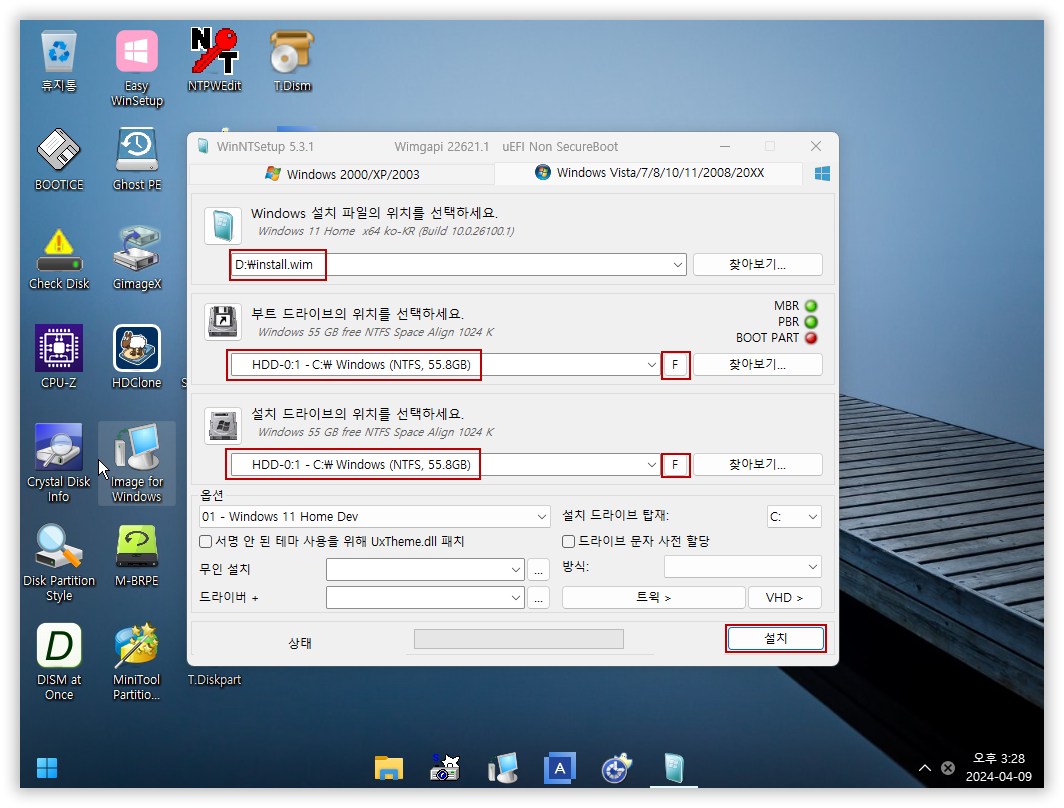Expand the D:\install.wim source path dropdown
This screenshot has width=1064, height=808.
pos(677,265)
